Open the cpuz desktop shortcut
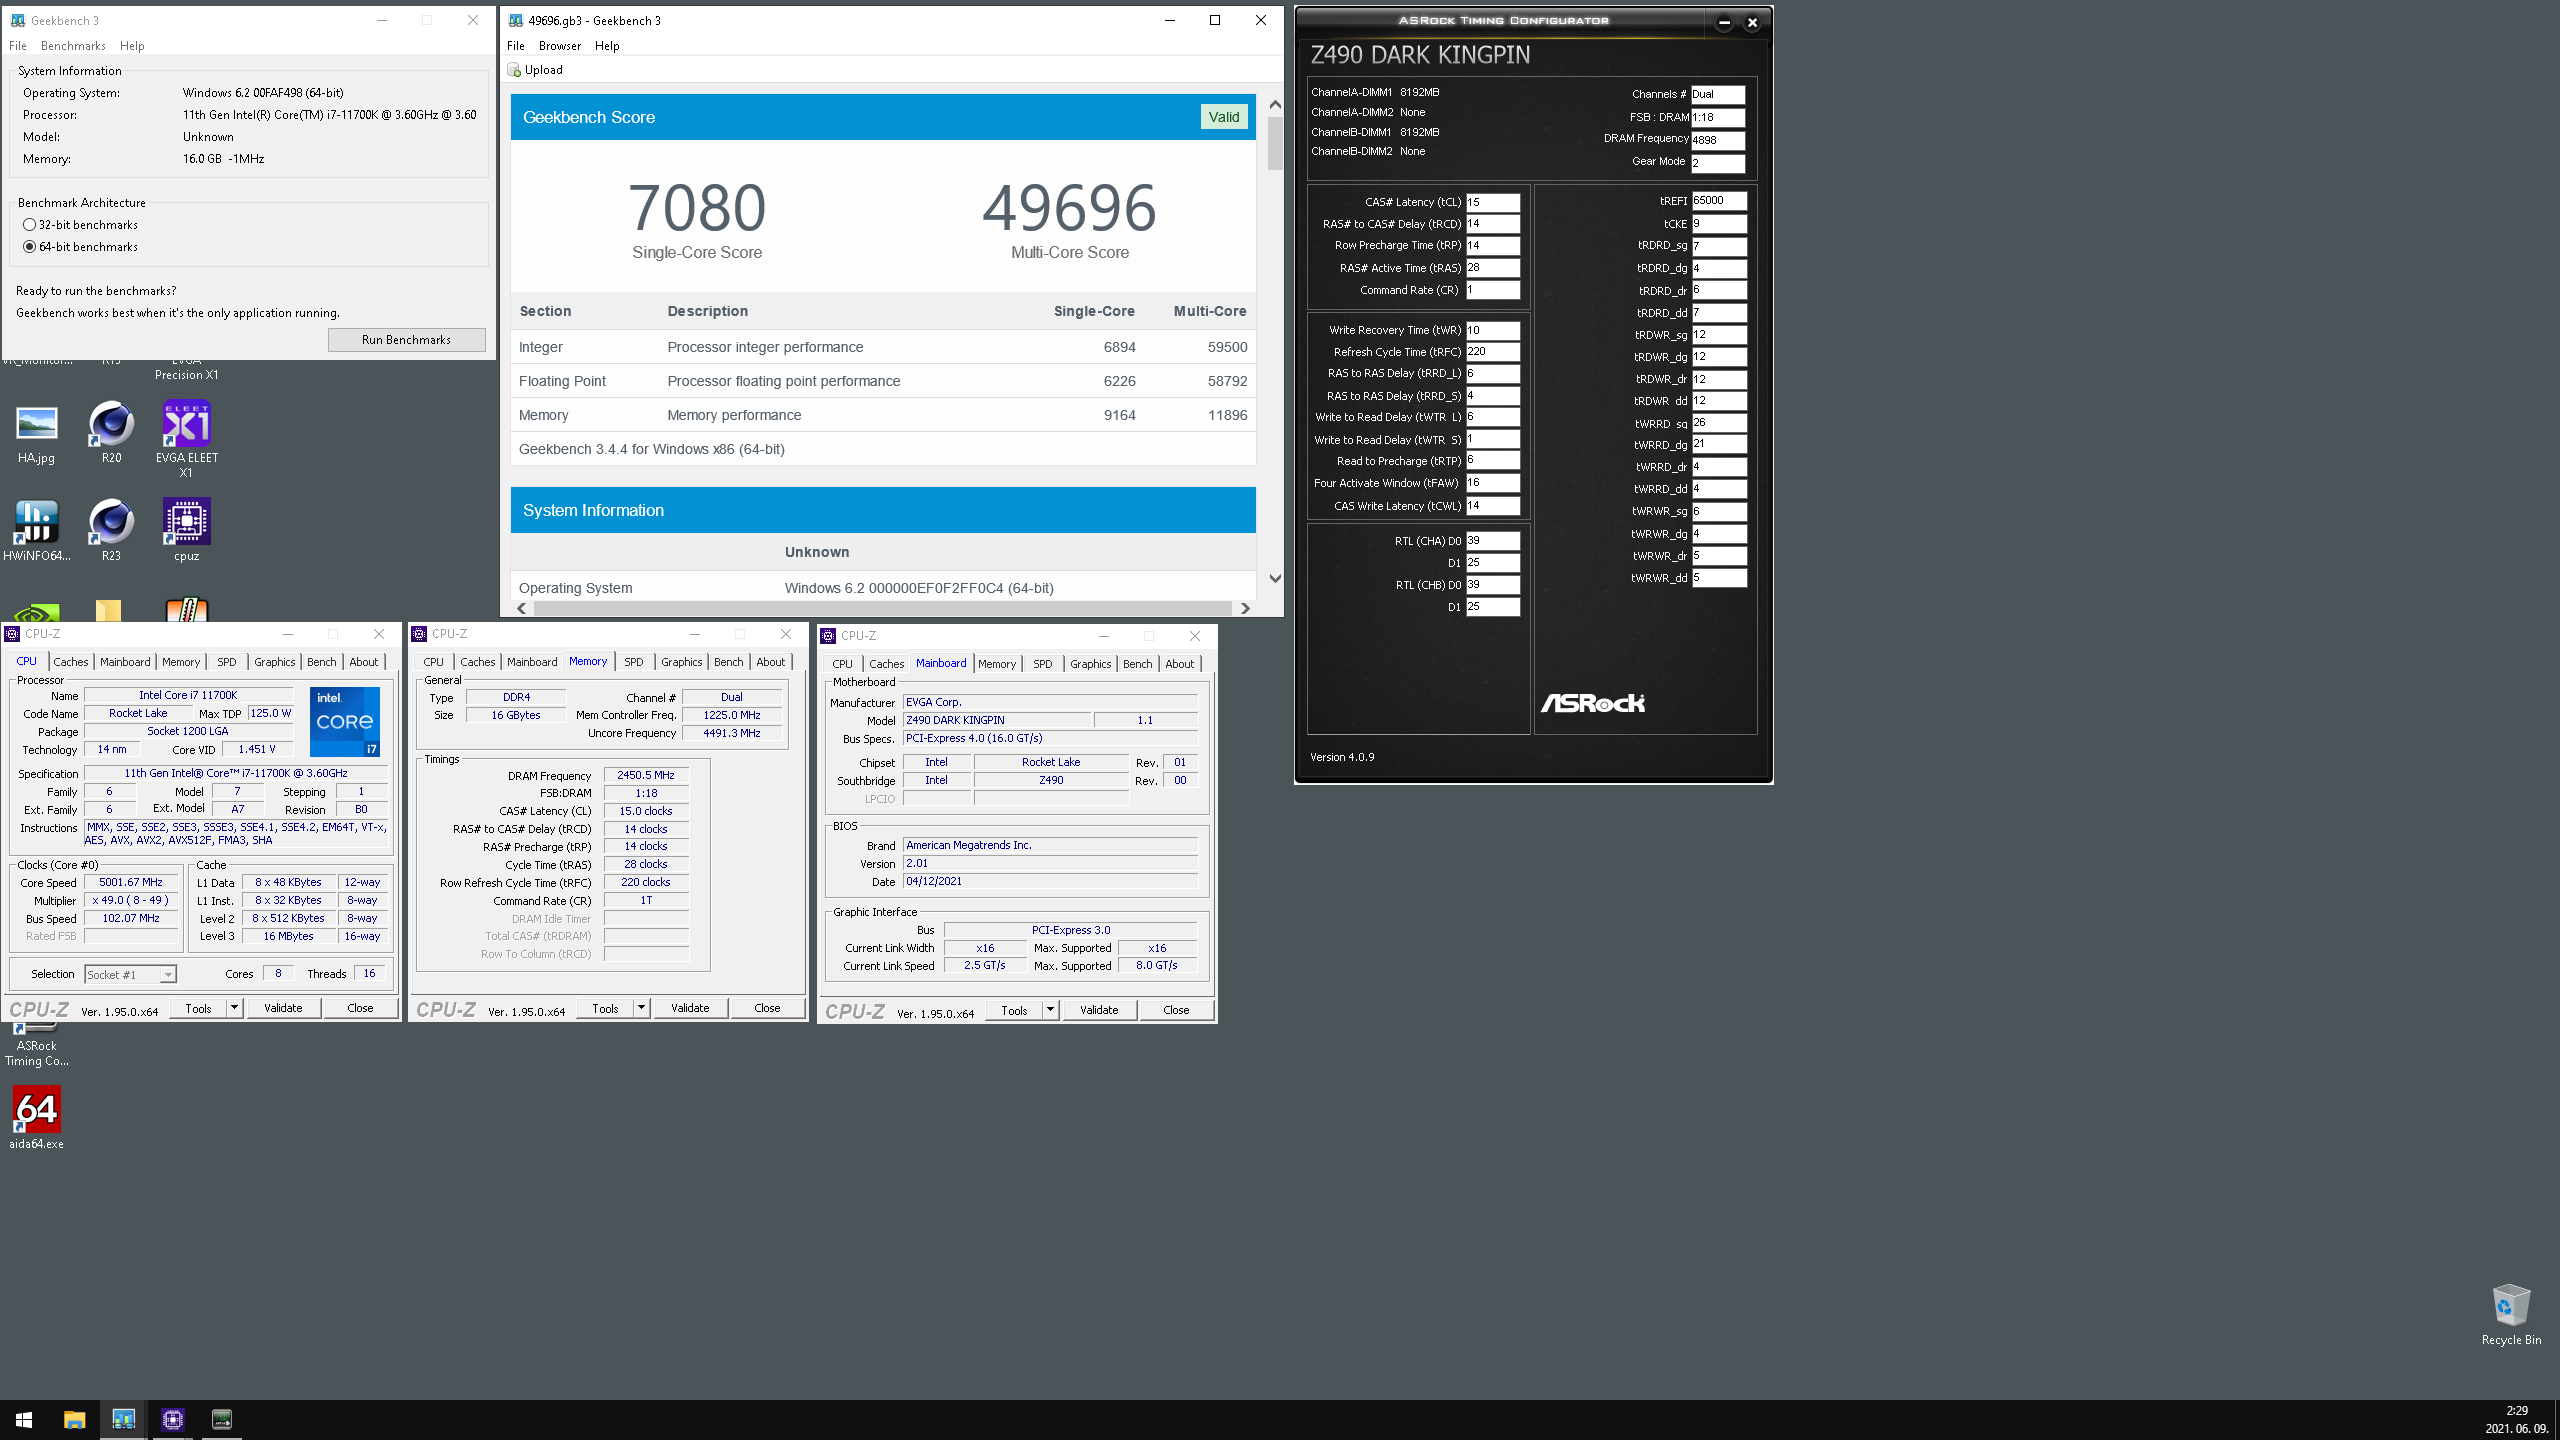Screen dimensions: 2560x1440 pyautogui.click(x=186, y=531)
